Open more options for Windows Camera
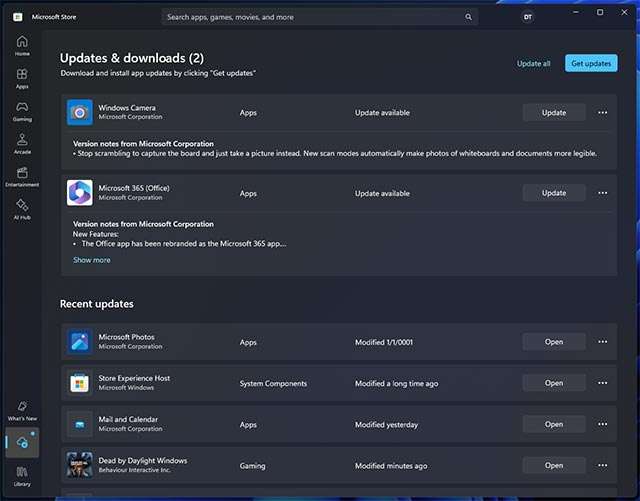 click(602, 113)
